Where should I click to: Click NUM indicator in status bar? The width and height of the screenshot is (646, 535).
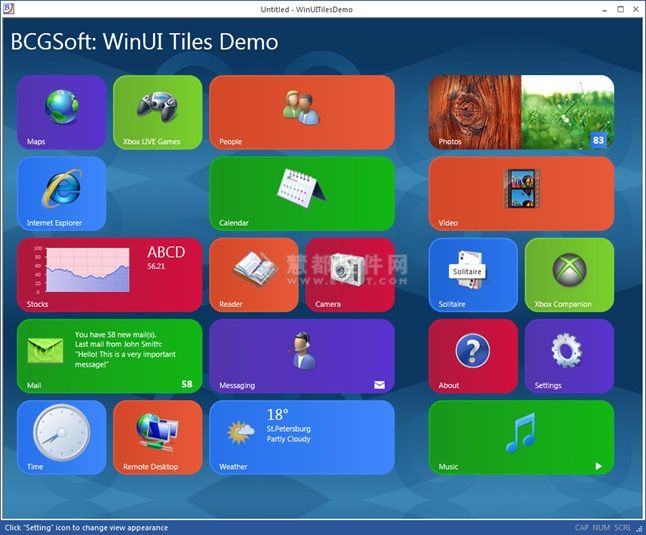pos(601,528)
